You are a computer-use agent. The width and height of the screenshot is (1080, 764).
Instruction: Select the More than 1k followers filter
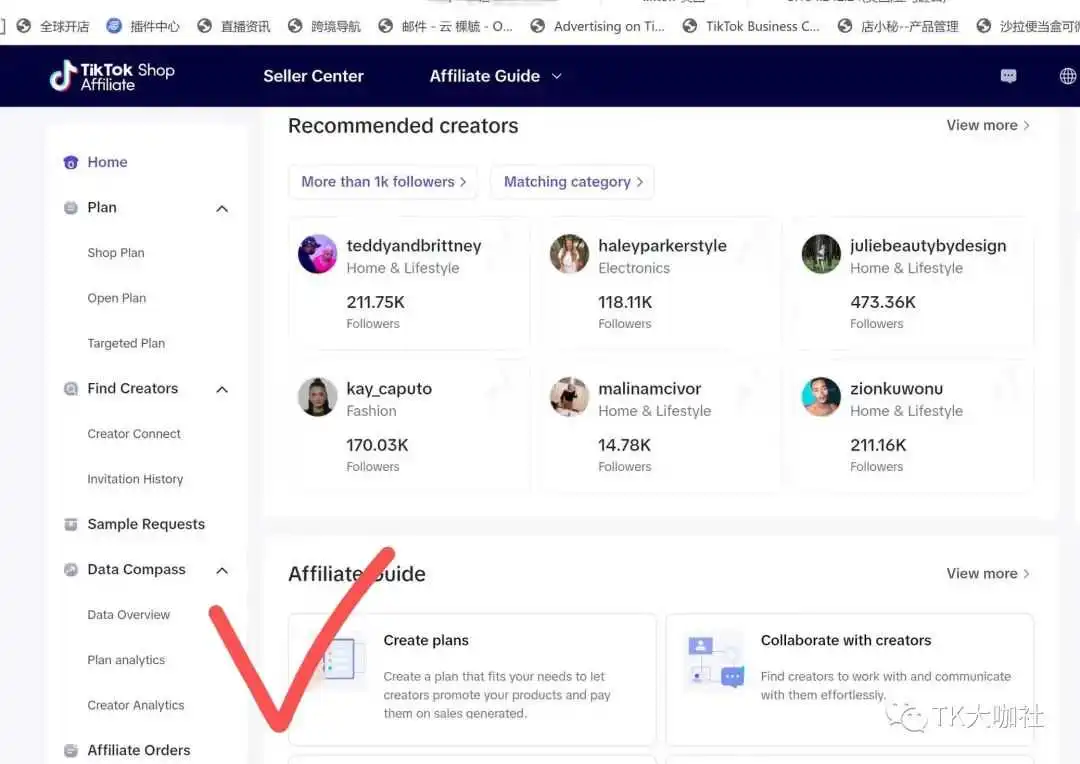tap(384, 182)
